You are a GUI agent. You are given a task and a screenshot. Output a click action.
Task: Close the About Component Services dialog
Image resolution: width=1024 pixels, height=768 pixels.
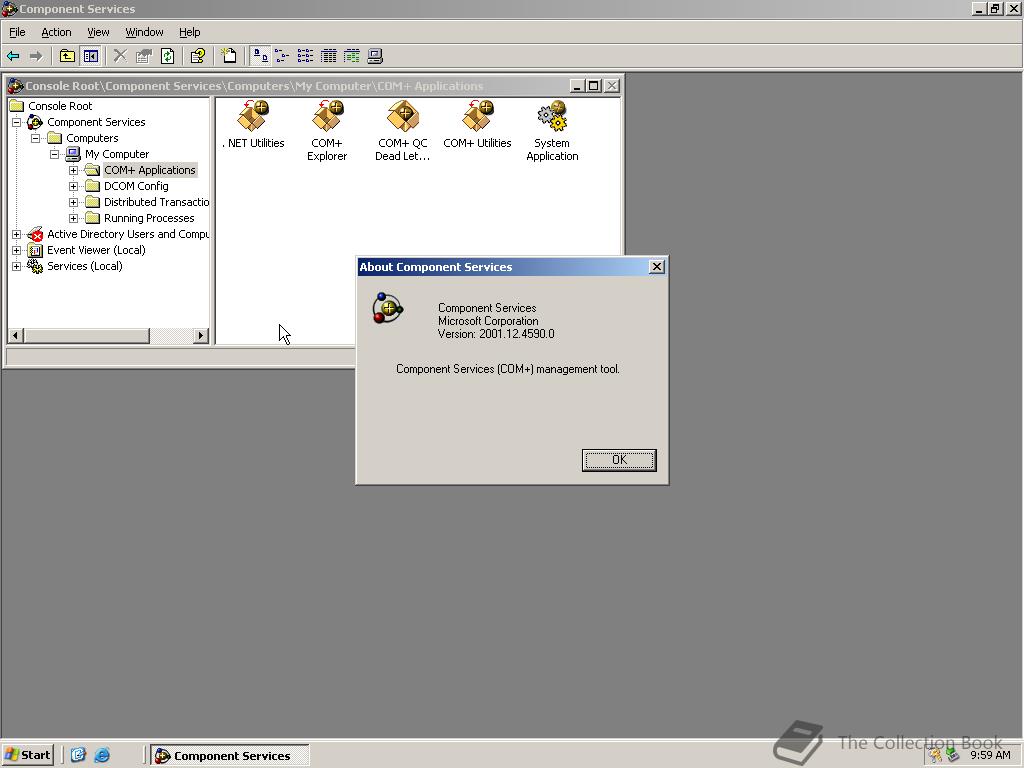[x=657, y=266]
